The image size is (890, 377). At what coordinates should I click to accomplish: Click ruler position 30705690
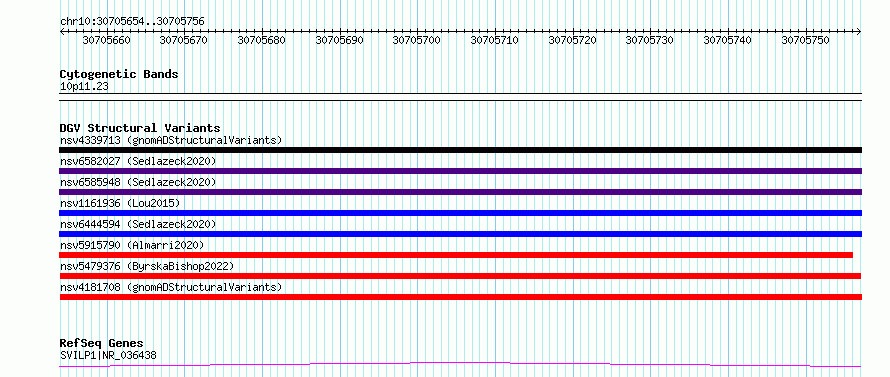(339, 40)
